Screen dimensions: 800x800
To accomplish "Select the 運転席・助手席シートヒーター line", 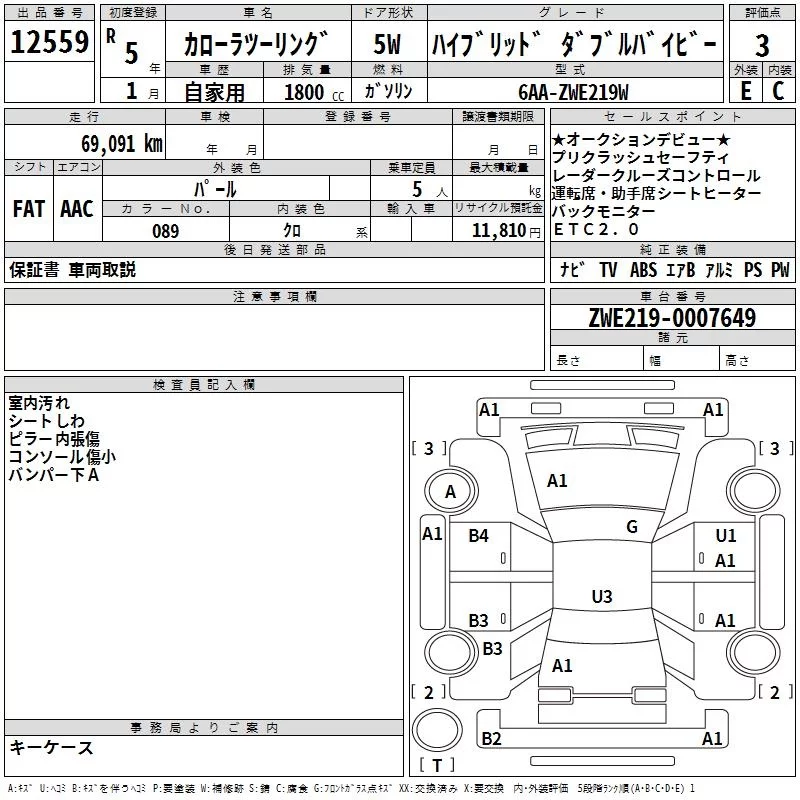I will coord(656,193).
